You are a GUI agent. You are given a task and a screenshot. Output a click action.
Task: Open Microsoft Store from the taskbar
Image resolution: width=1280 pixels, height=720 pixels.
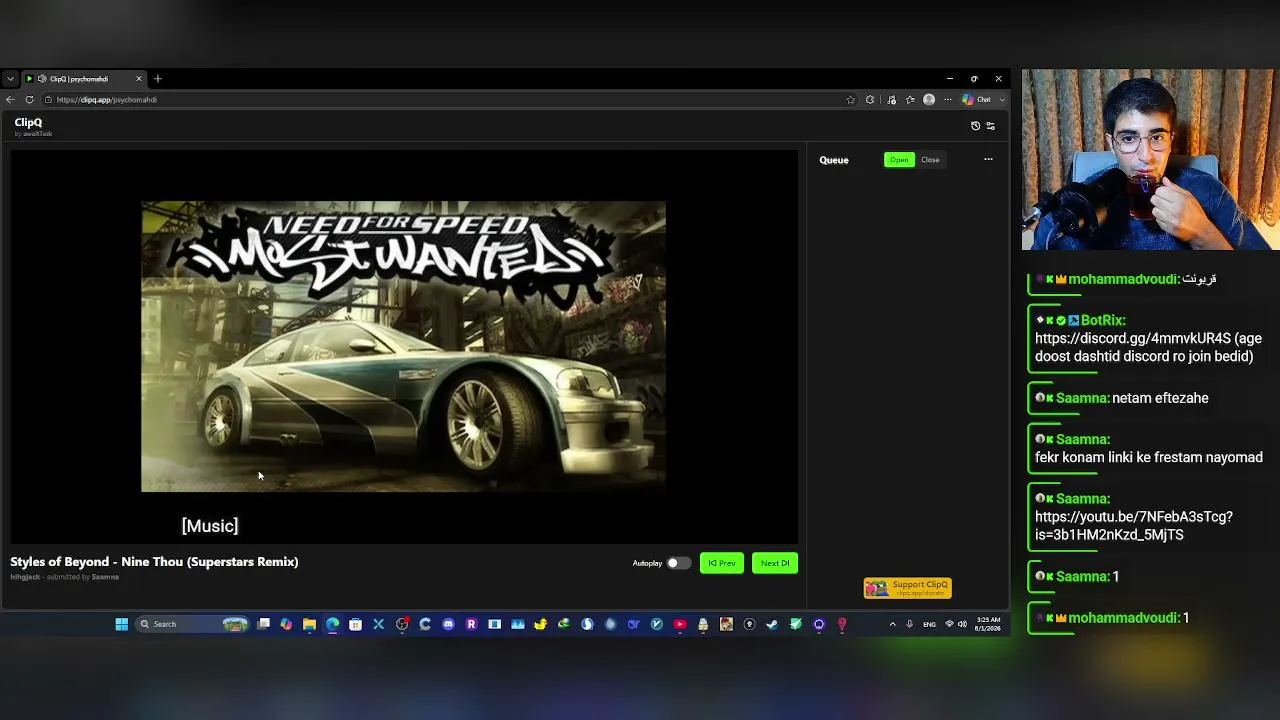355,624
